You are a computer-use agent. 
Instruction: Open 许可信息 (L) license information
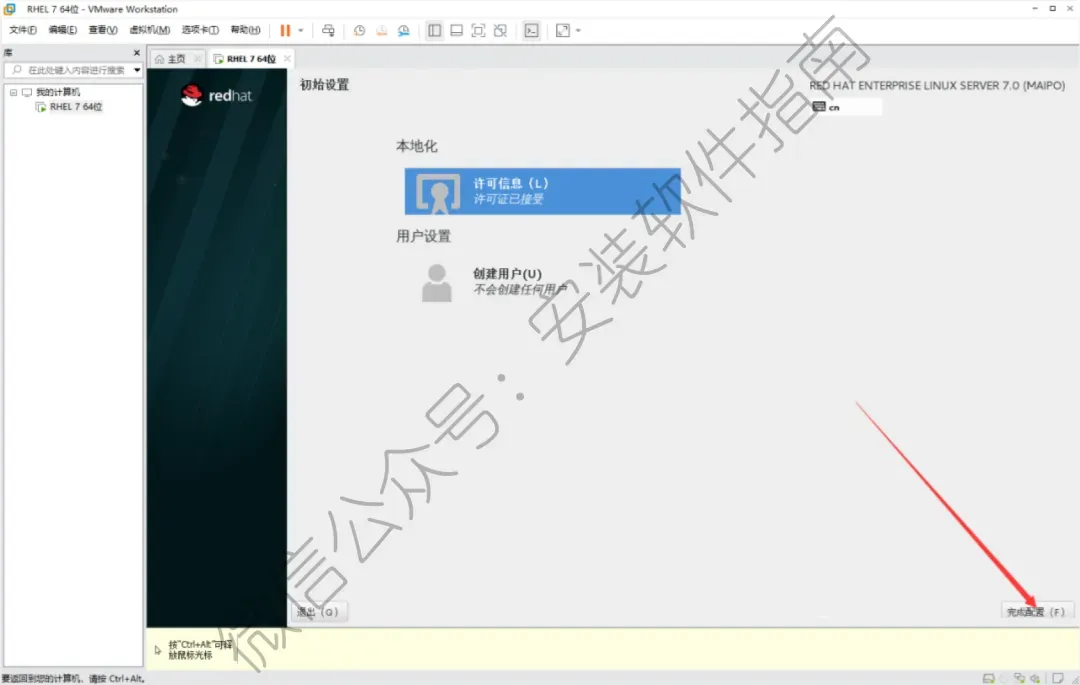(543, 191)
